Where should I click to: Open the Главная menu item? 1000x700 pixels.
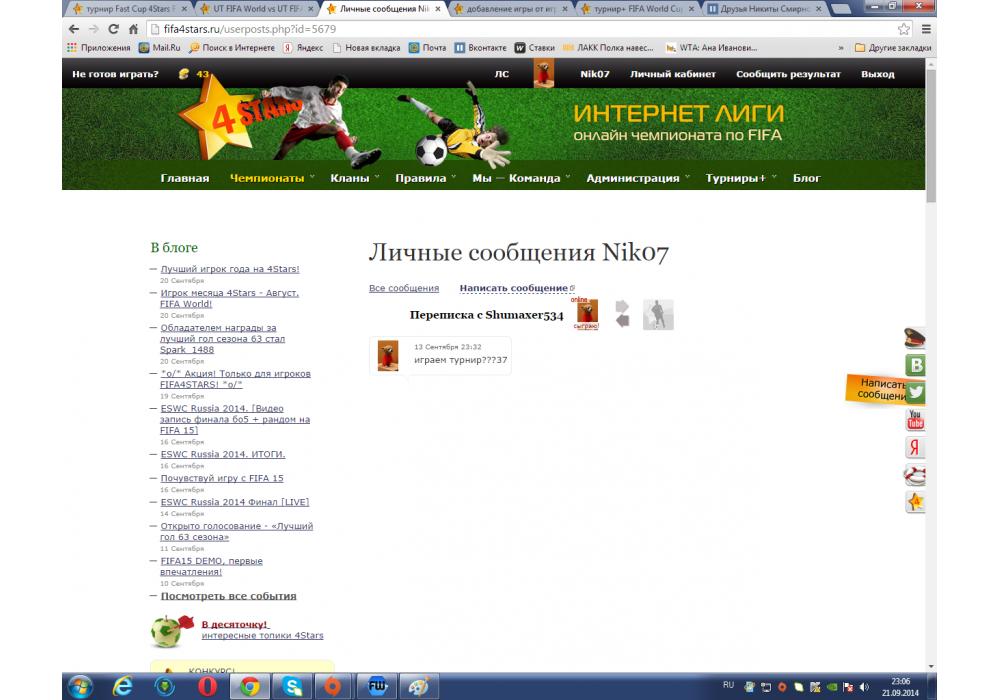[x=185, y=178]
